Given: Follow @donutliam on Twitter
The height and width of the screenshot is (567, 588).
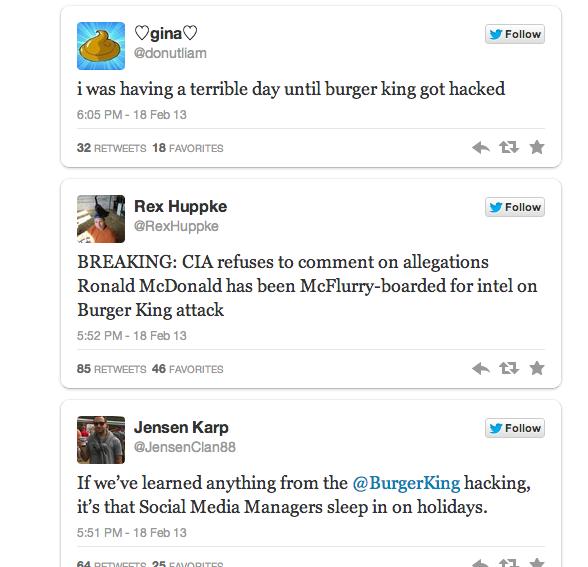Looking at the screenshot, I should pyautogui.click(x=514, y=34).
